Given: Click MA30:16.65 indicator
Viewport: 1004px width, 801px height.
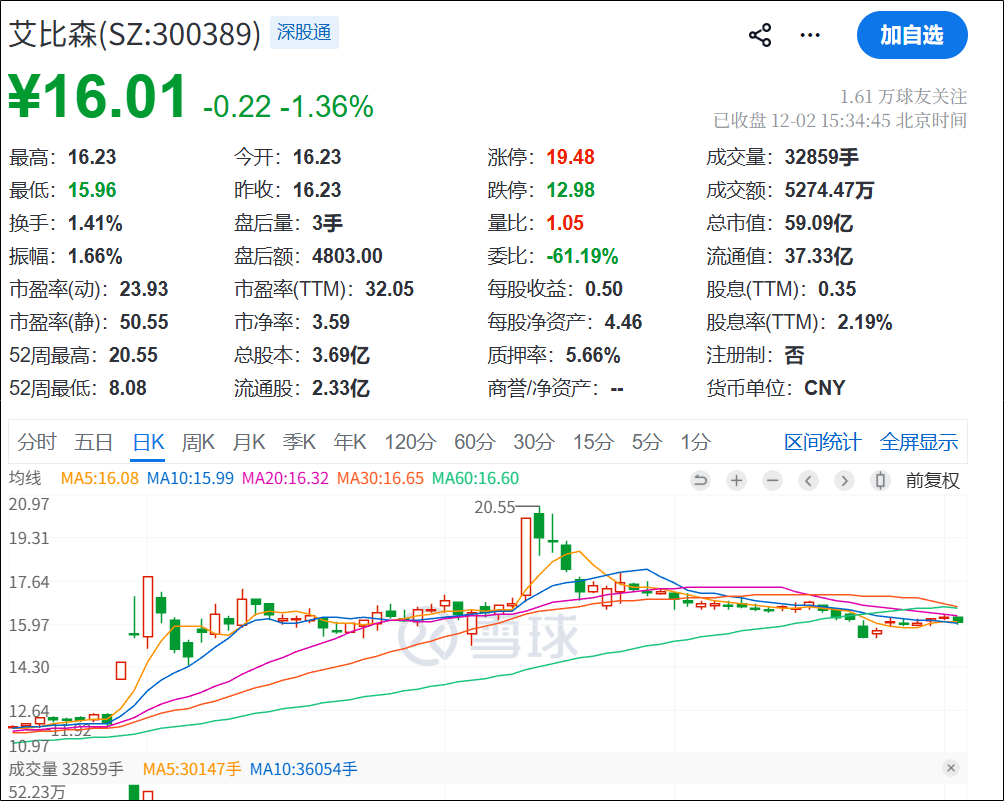Looking at the screenshot, I should pyautogui.click(x=380, y=478).
